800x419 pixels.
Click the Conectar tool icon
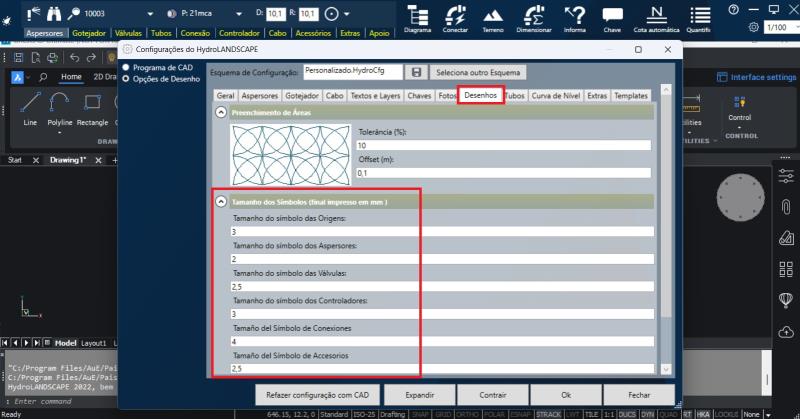tap(455, 17)
